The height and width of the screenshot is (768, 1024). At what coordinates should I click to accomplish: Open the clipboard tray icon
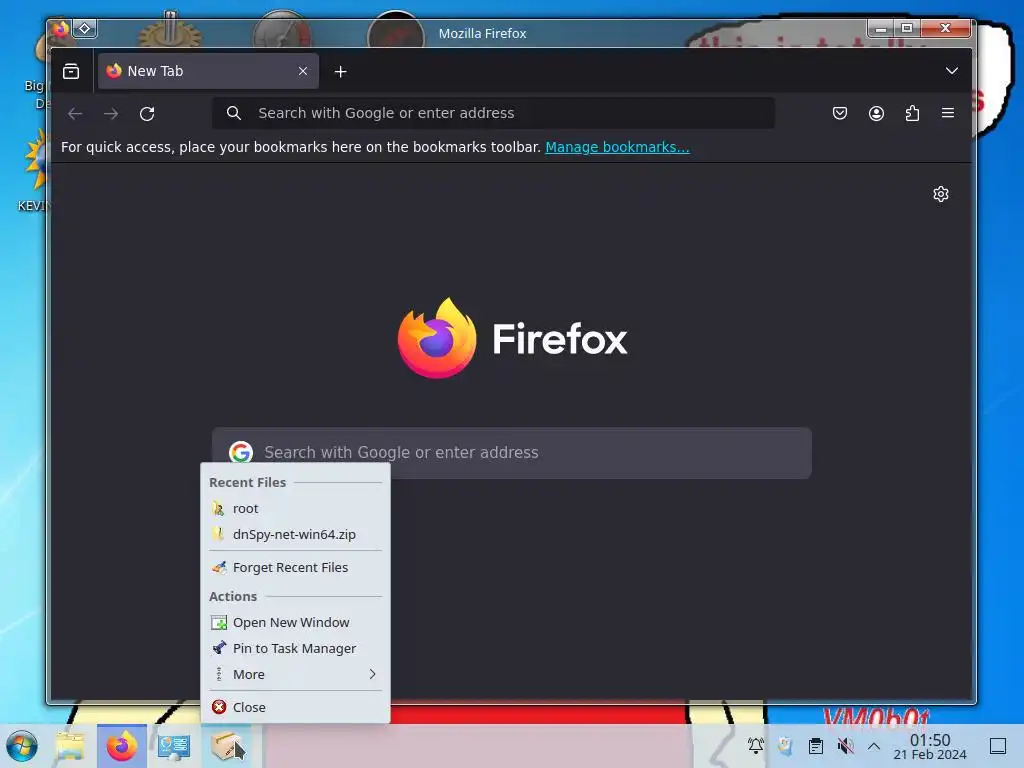tap(816, 746)
